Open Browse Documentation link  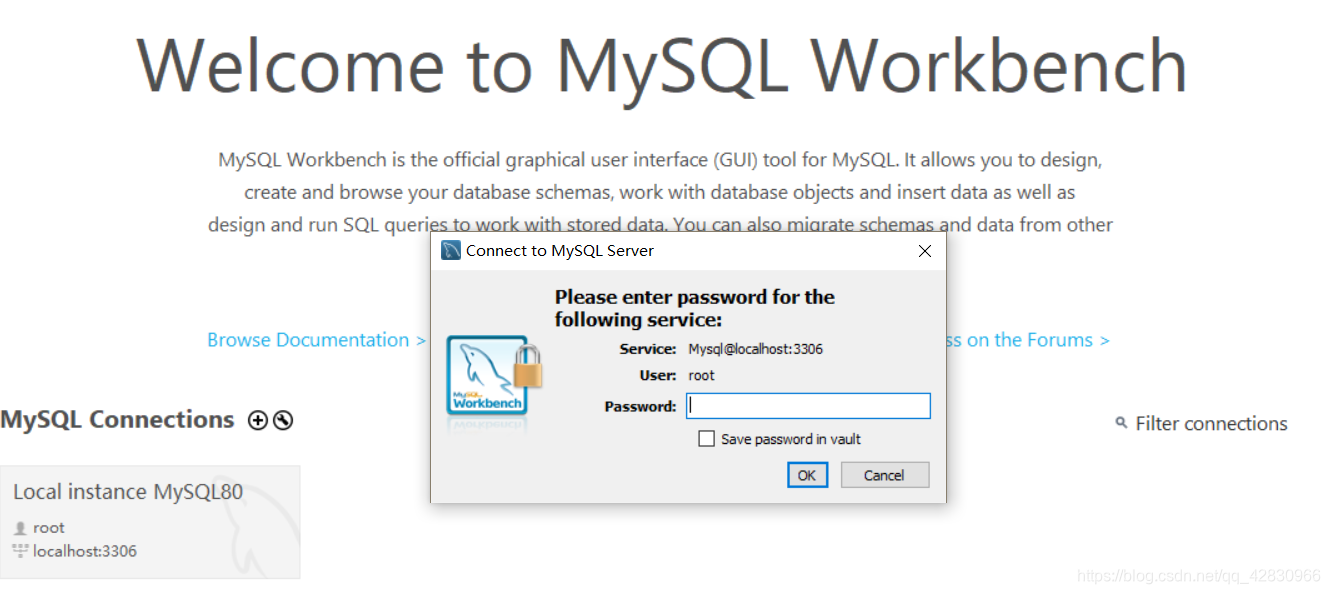[x=316, y=340]
